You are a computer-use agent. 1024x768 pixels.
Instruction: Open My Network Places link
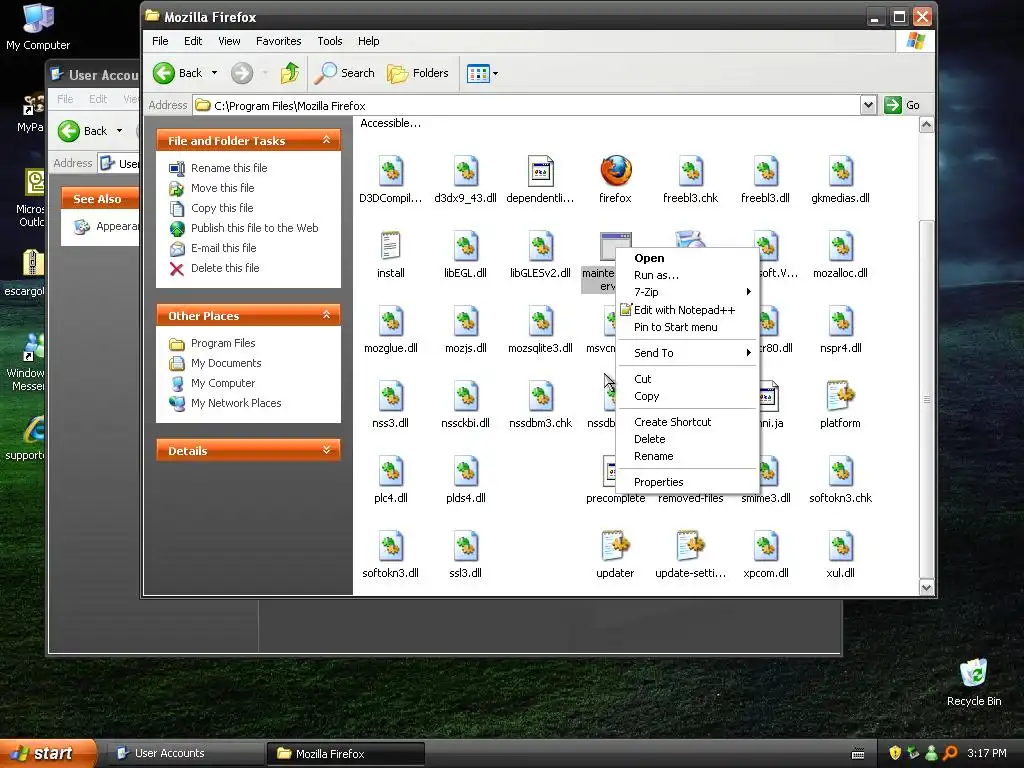(x=236, y=403)
